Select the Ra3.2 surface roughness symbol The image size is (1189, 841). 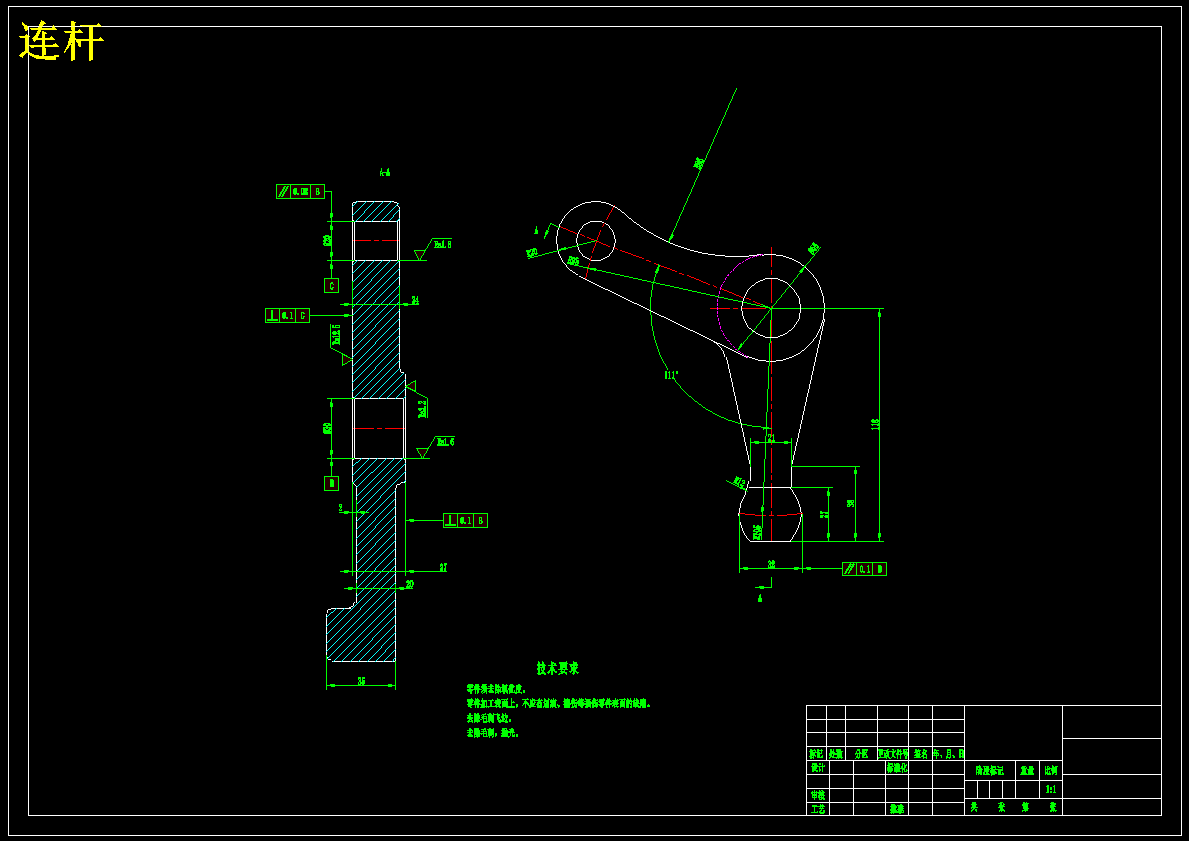pyautogui.click(x=419, y=399)
